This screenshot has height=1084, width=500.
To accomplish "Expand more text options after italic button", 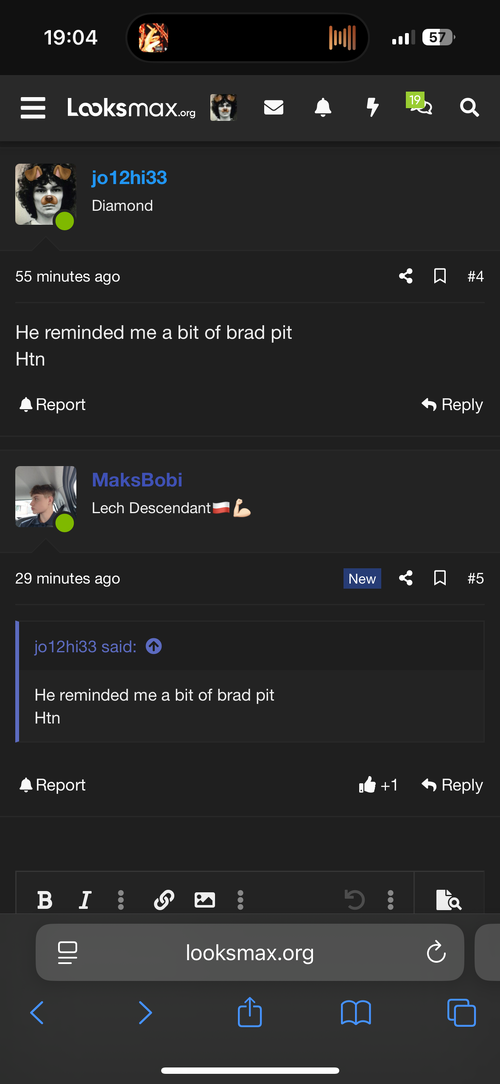I will pyautogui.click(x=121, y=899).
